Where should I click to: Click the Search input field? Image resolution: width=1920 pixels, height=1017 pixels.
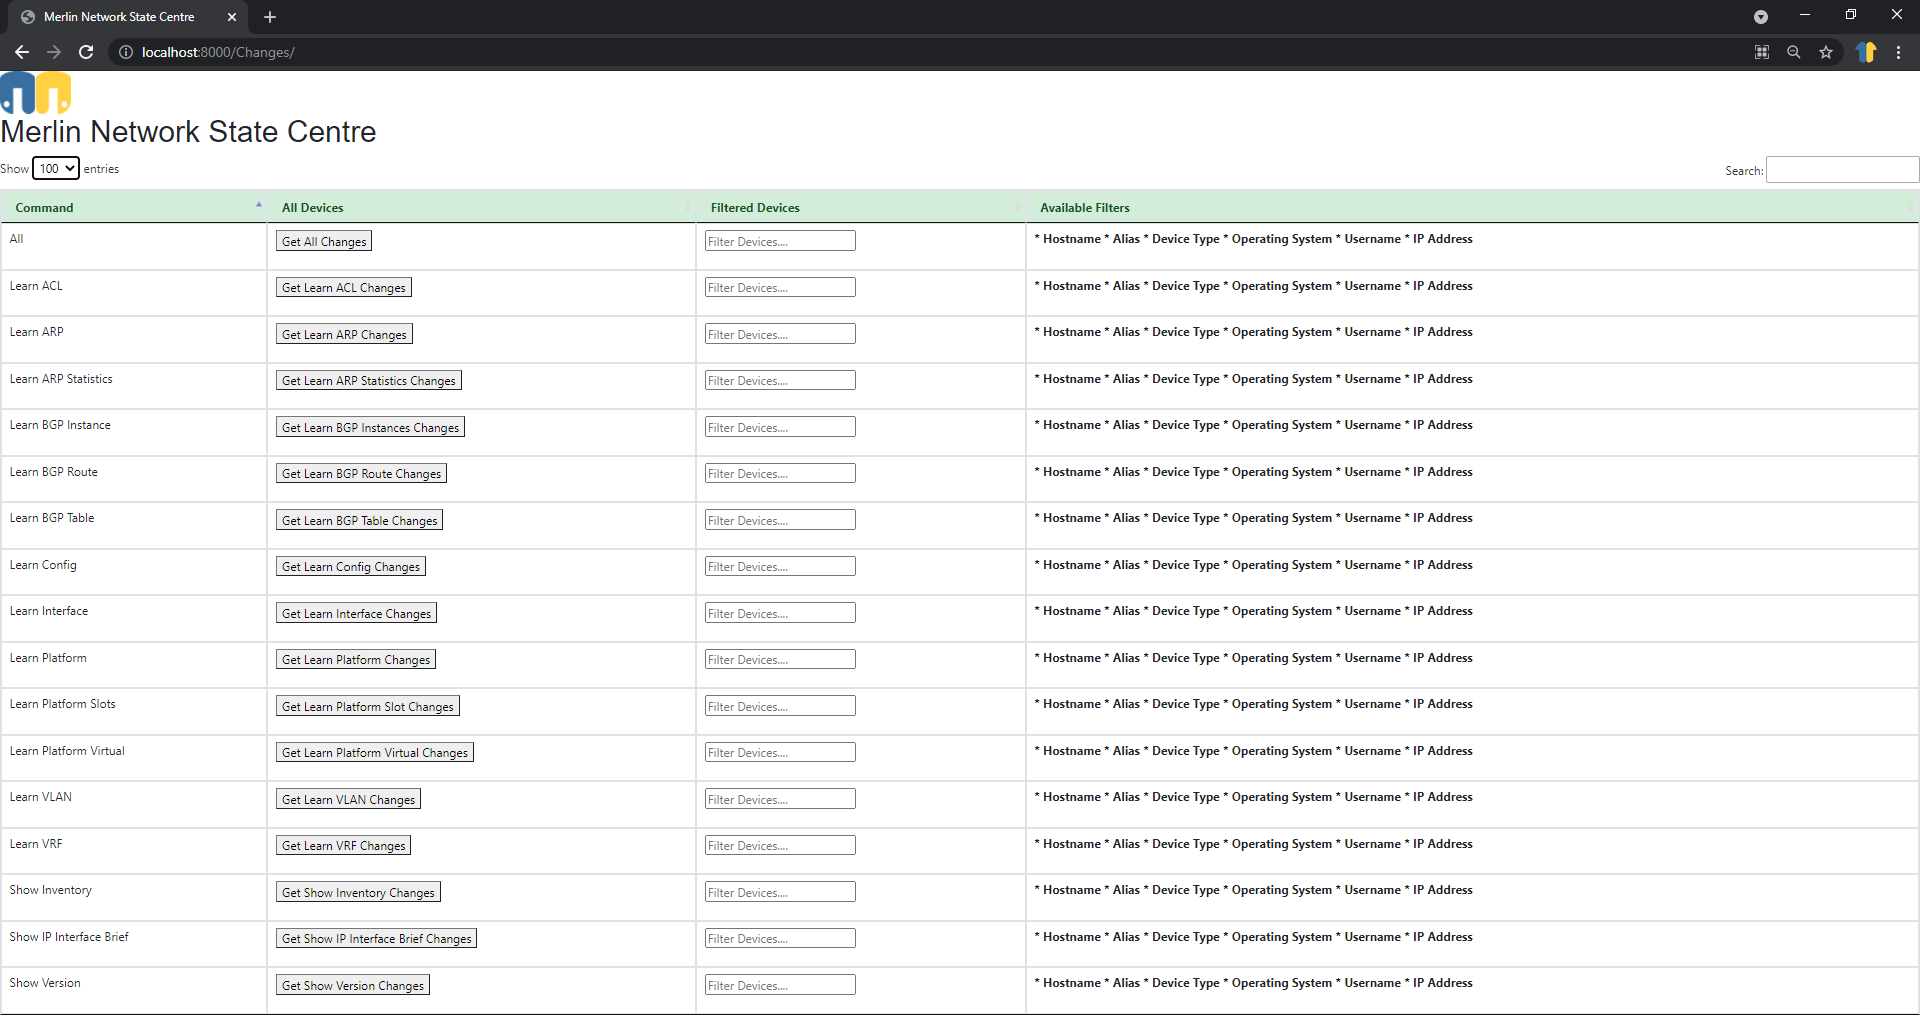(1842, 170)
